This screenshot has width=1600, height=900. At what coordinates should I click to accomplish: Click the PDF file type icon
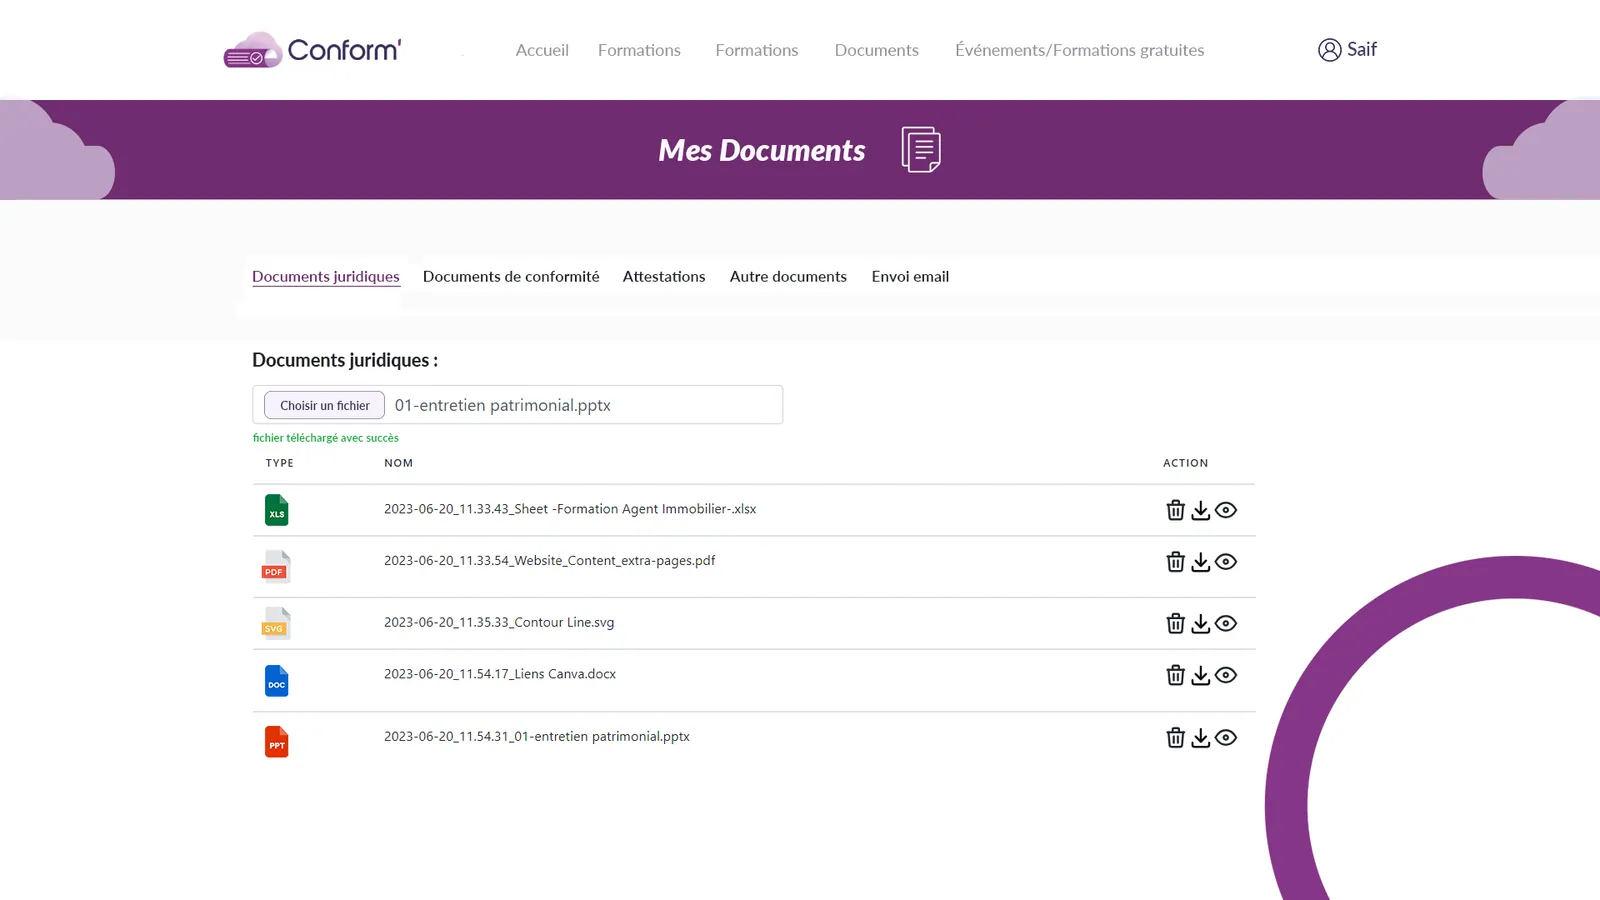coord(276,566)
